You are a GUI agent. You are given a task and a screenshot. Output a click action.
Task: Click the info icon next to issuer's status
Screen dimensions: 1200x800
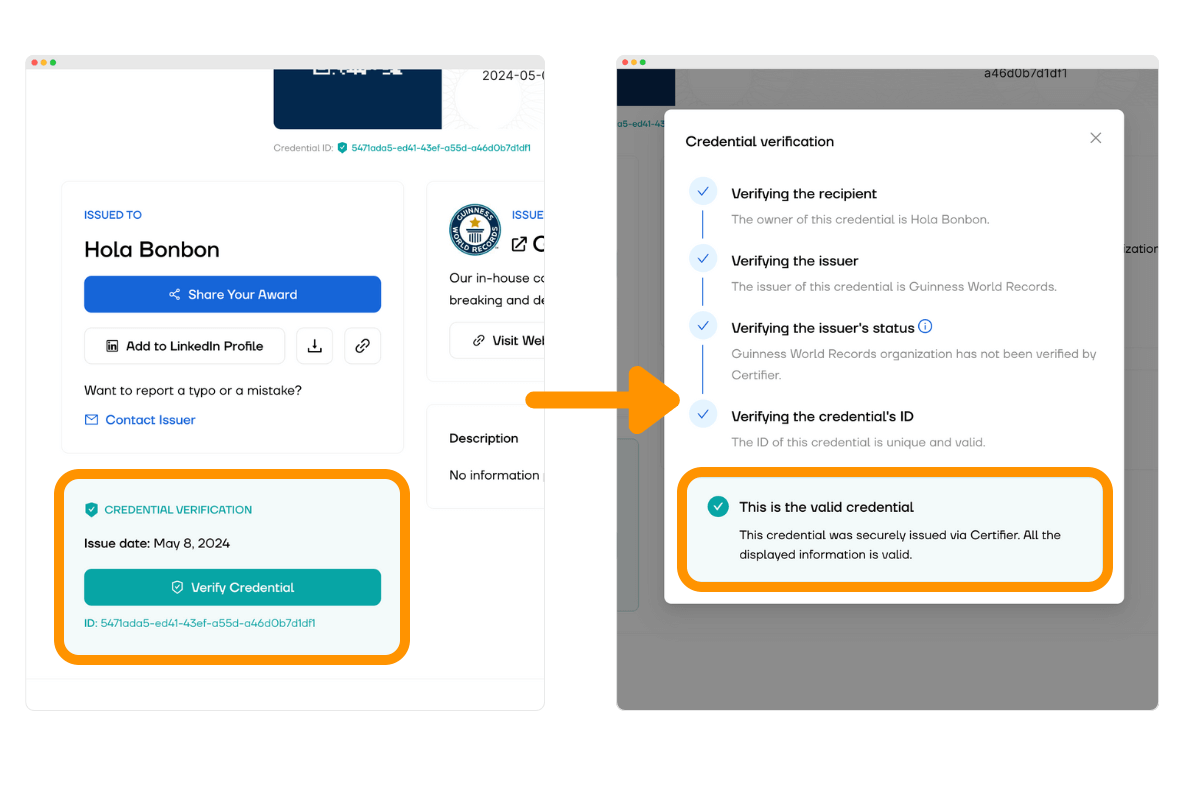click(925, 326)
